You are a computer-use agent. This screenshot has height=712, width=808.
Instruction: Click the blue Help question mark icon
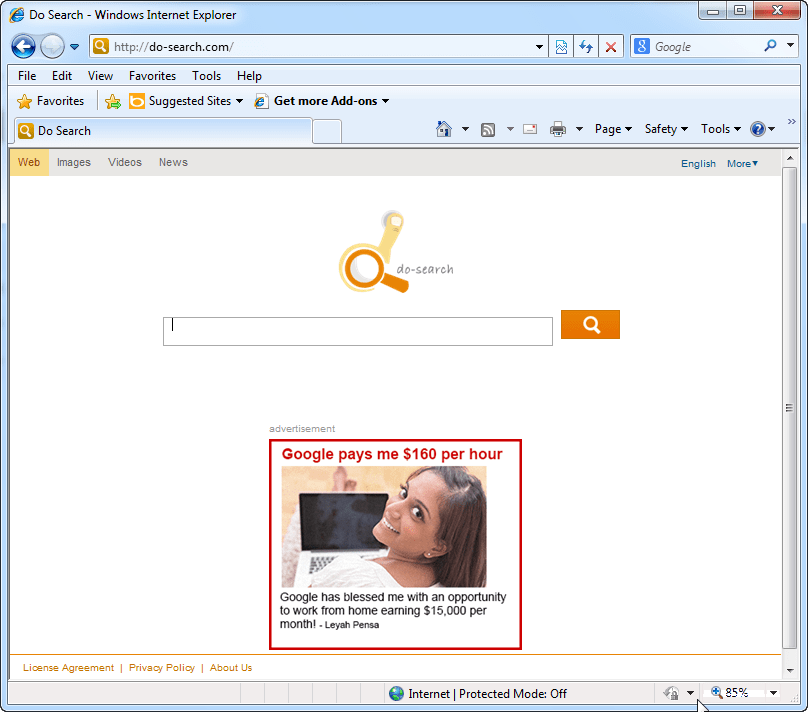click(x=758, y=129)
